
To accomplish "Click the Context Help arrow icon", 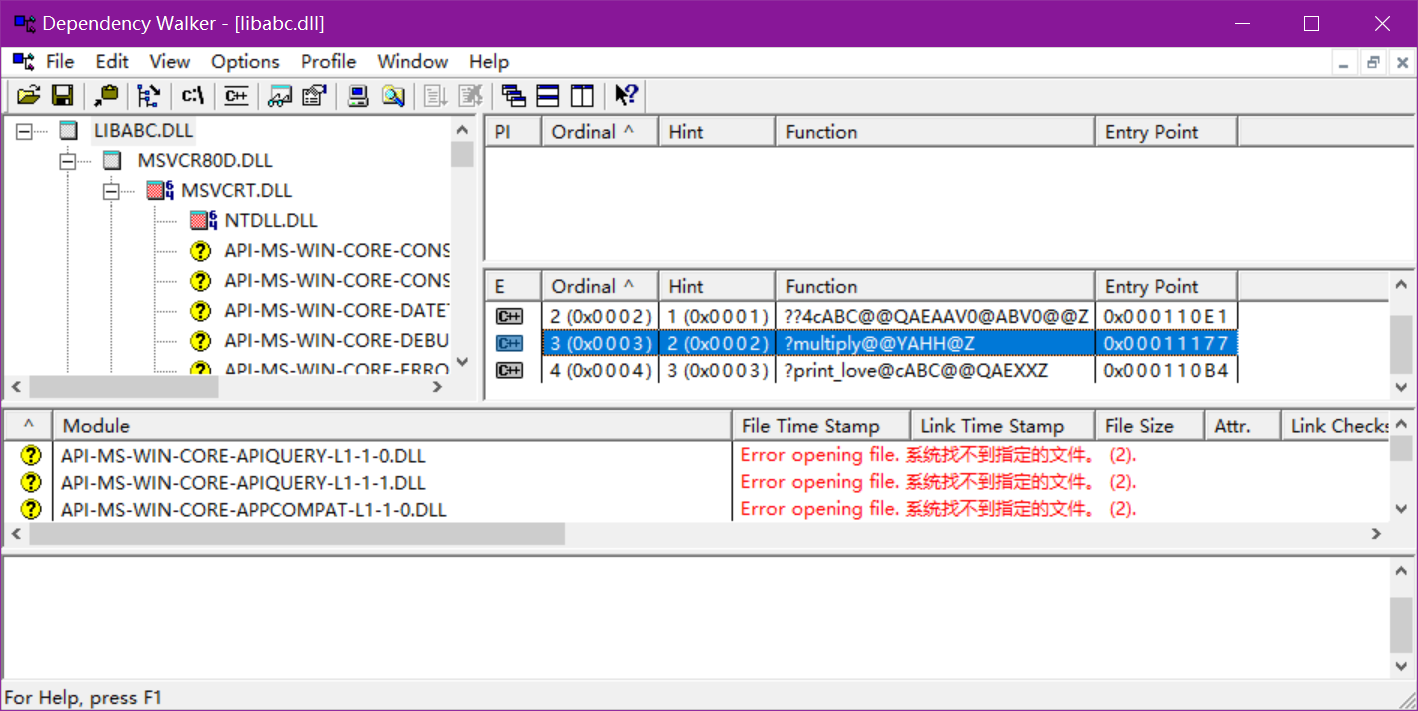I will click(626, 95).
